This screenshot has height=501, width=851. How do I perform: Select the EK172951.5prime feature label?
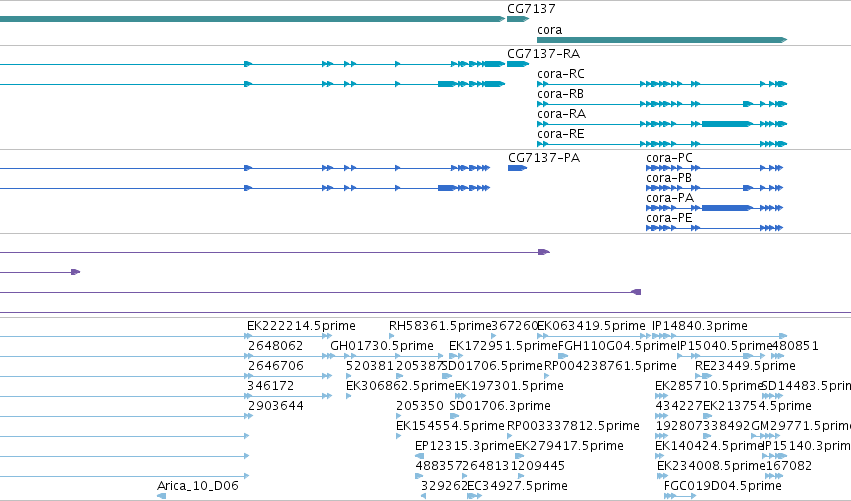click(x=503, y=346)
